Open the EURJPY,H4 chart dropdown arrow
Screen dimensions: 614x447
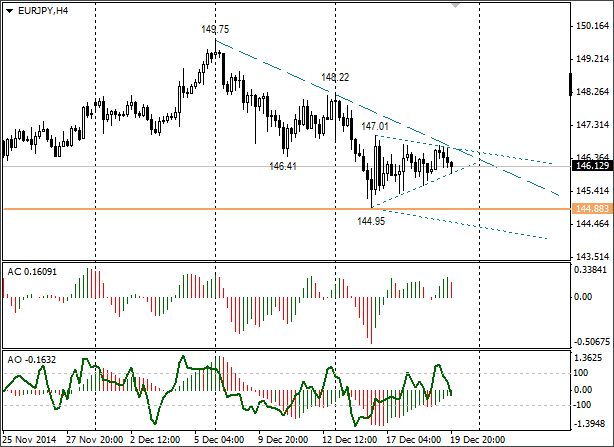pos(10,11)
